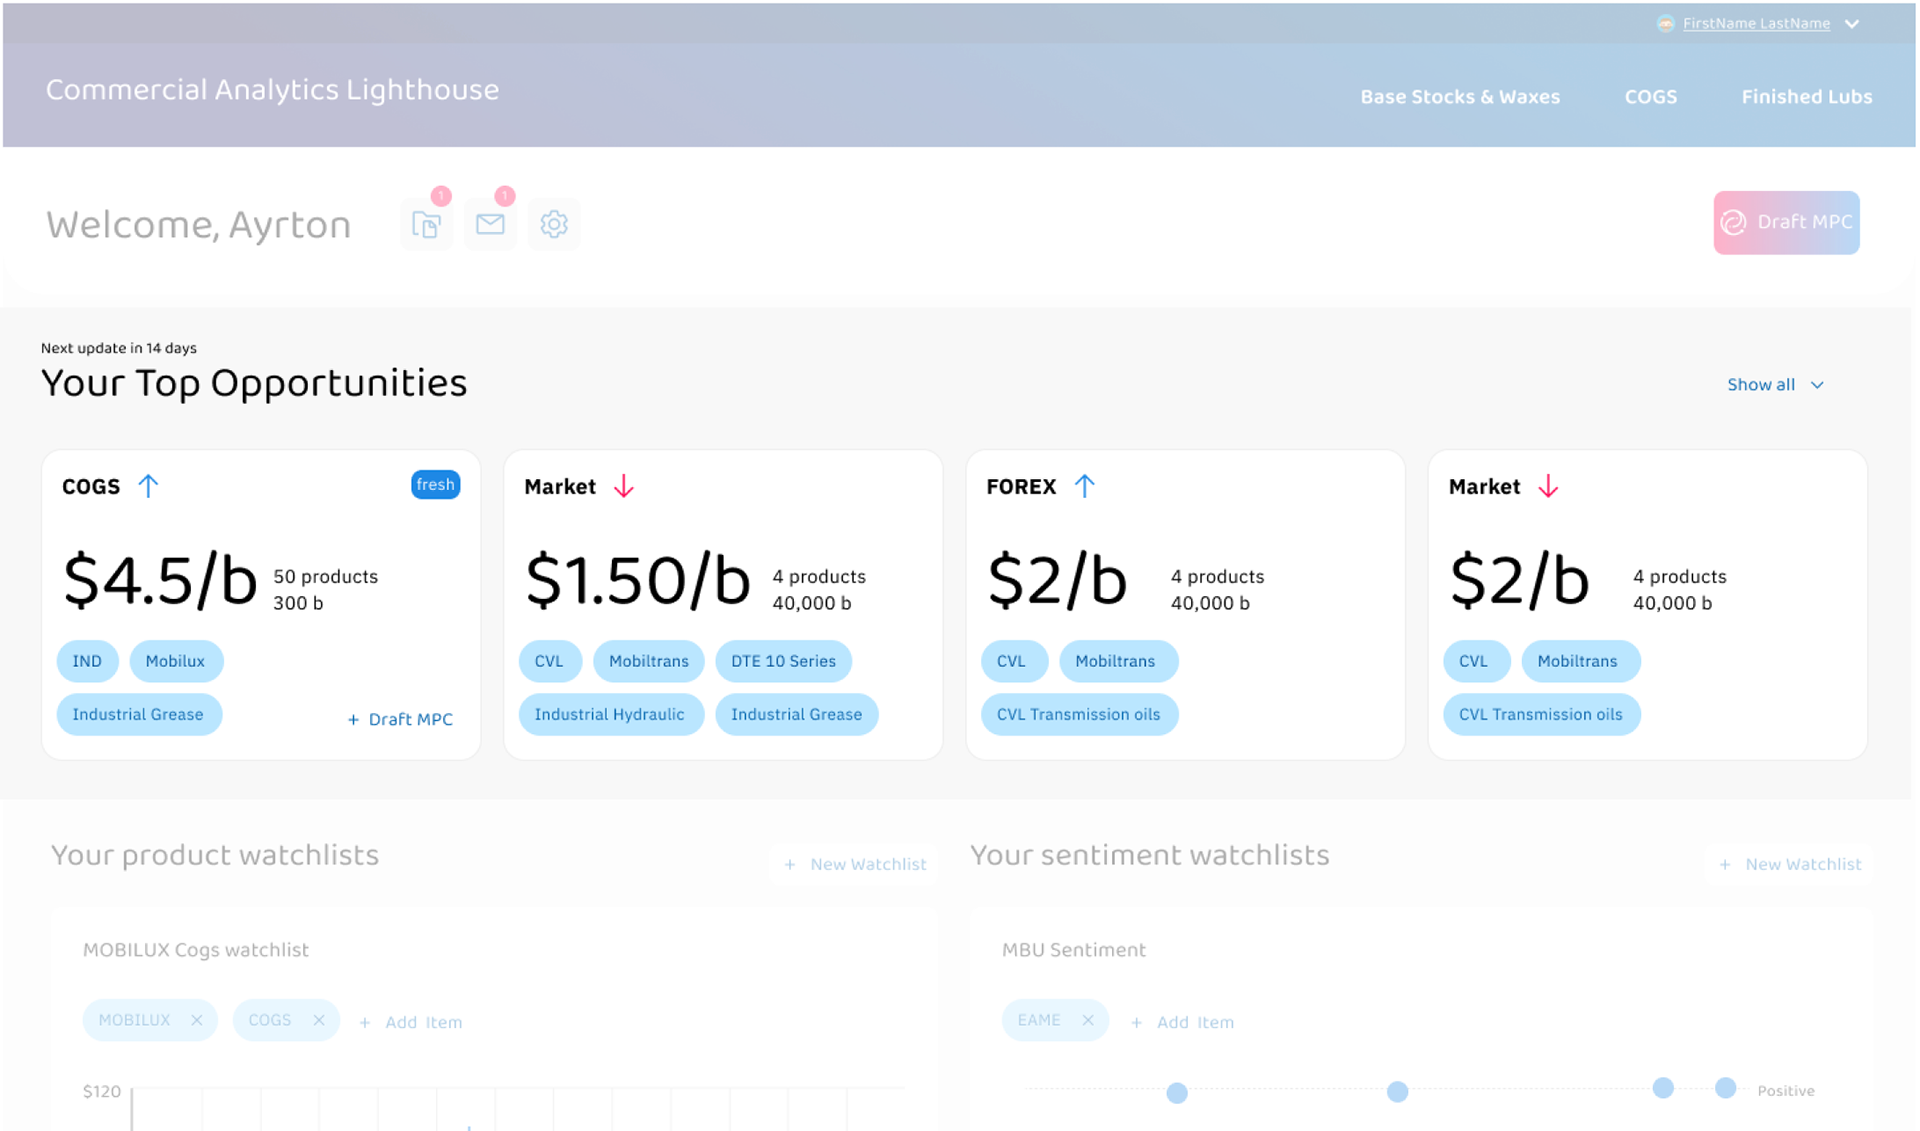Switch to the COGS nav item
Image resolution: width=1920 pixels, height=1131 pixels.
pyautogui.click(x=1650, y=97)
